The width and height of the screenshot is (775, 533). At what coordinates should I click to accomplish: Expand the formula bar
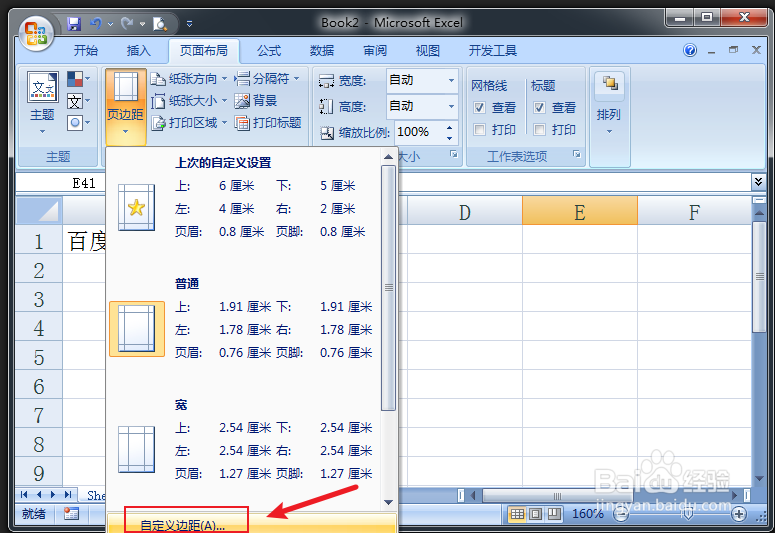[758, 182]
